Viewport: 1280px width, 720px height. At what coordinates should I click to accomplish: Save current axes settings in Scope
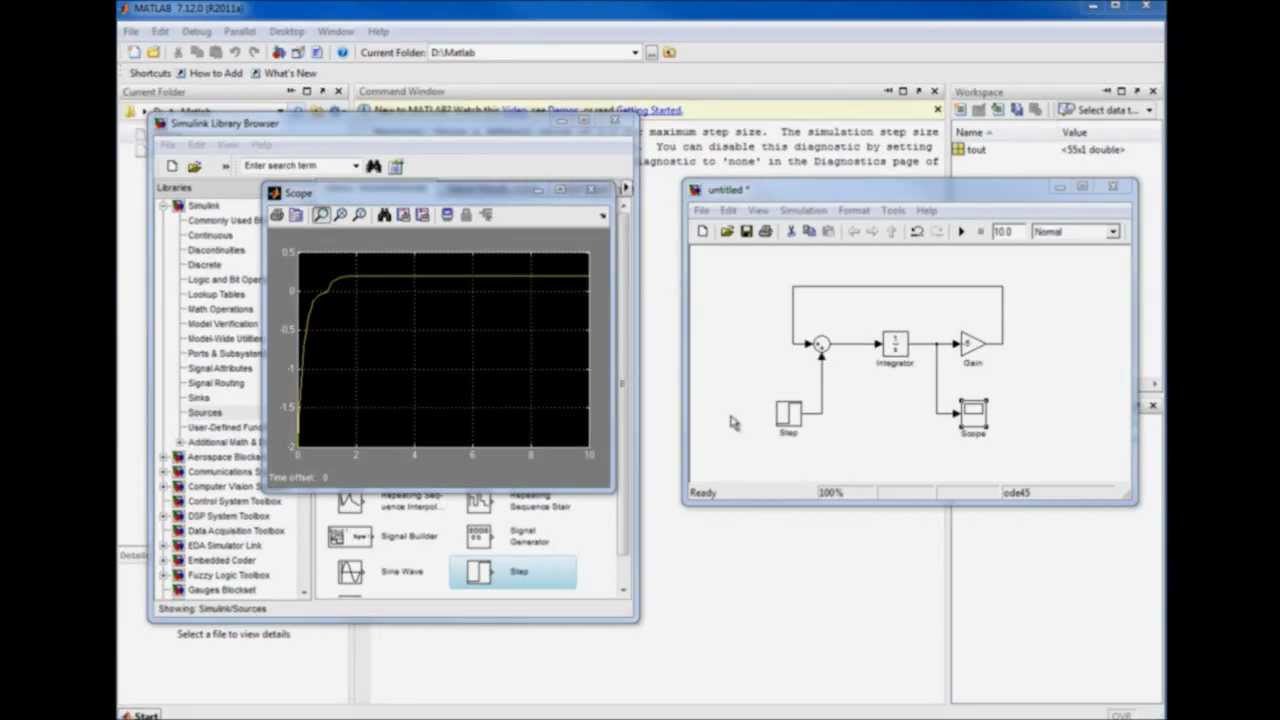point(403,215)
